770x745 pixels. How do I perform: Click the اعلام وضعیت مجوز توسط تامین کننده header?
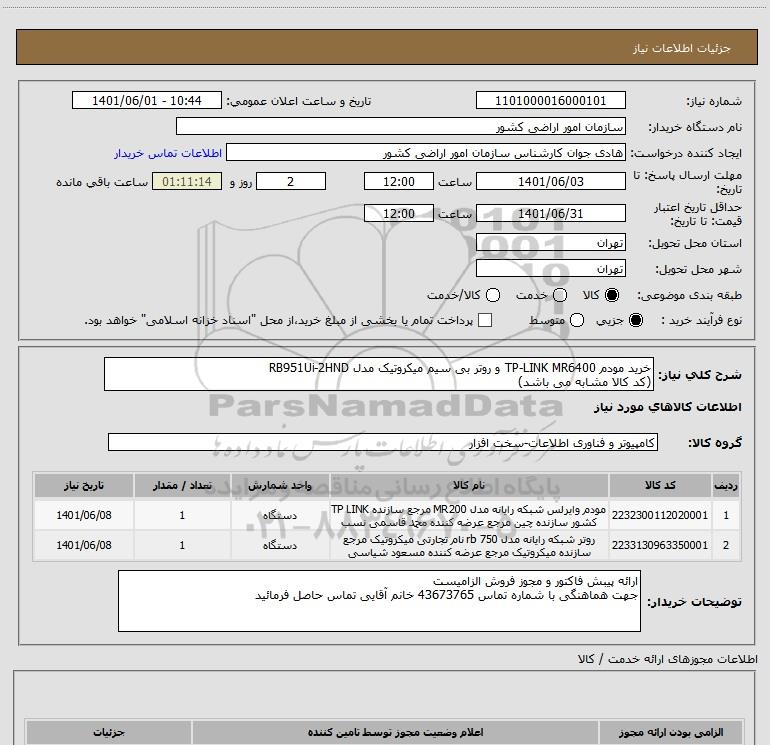[395, 732]
